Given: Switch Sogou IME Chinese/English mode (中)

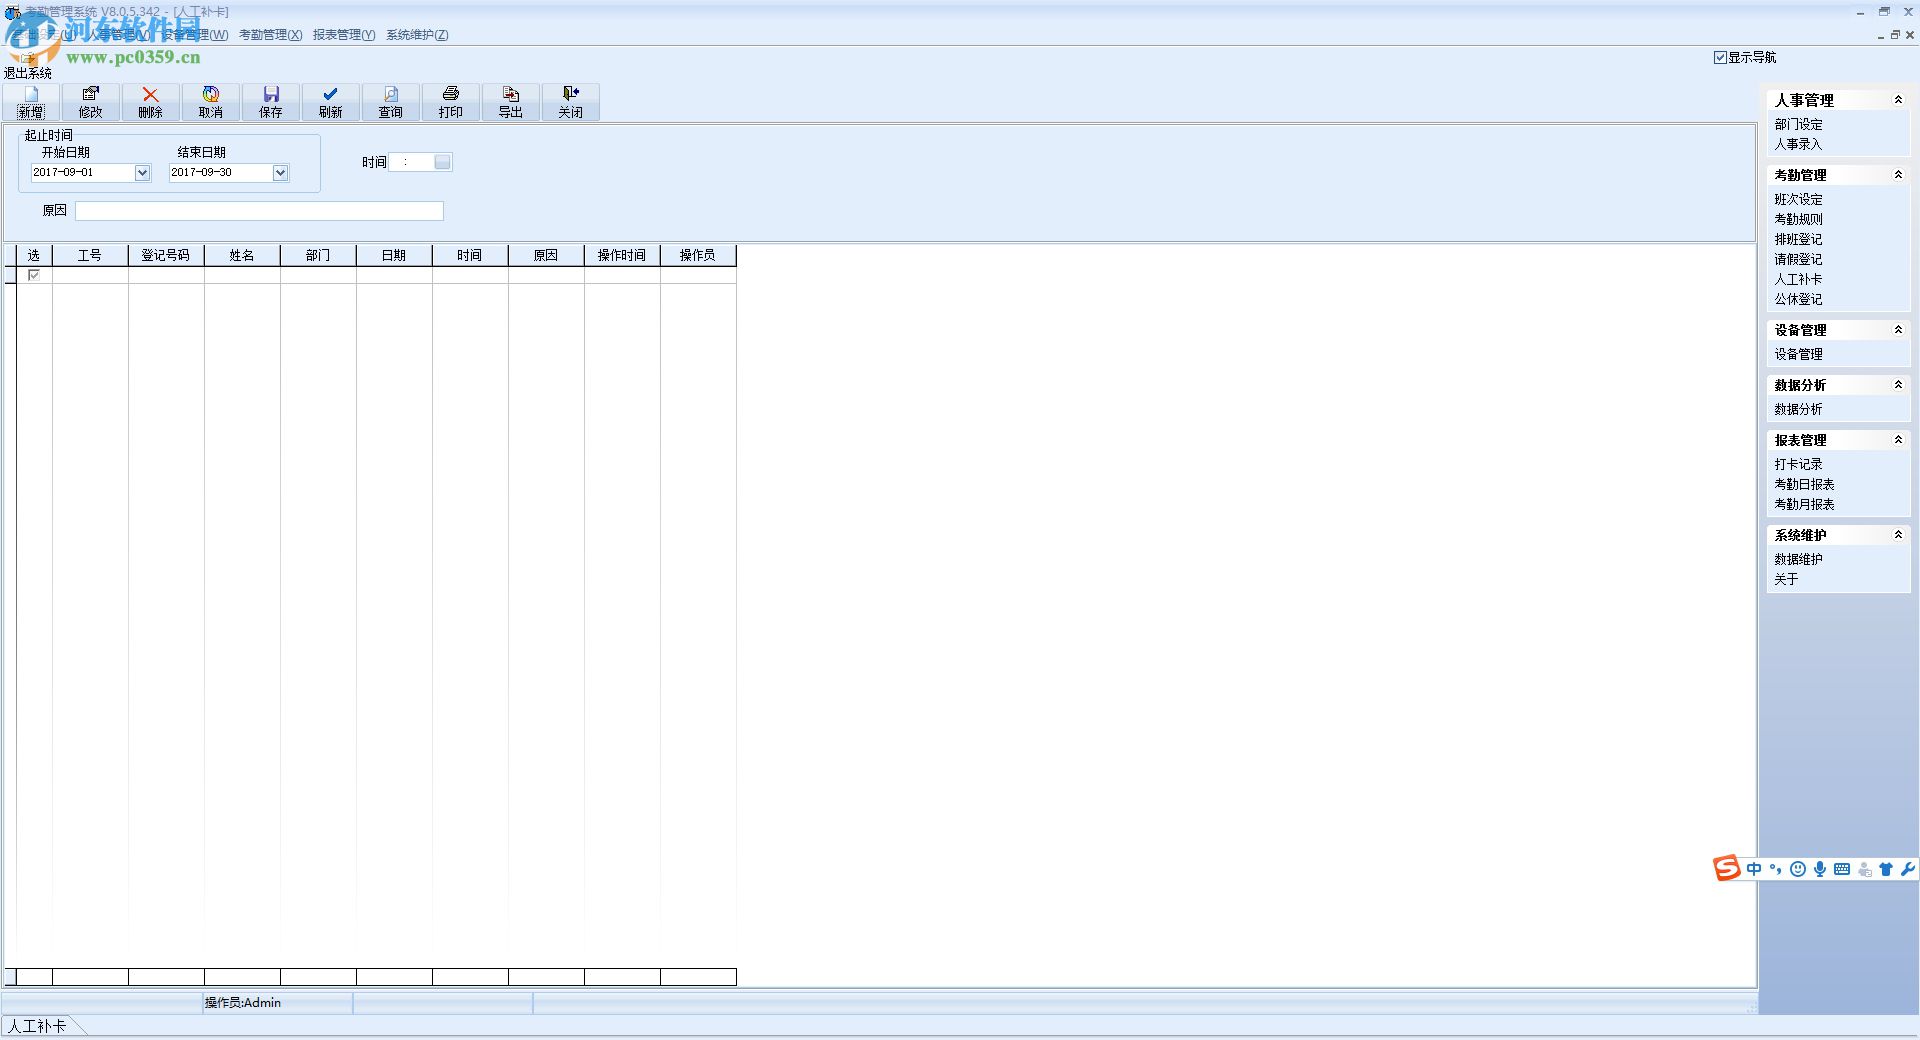Looking at the screenshot, I should click(1754, 869).
